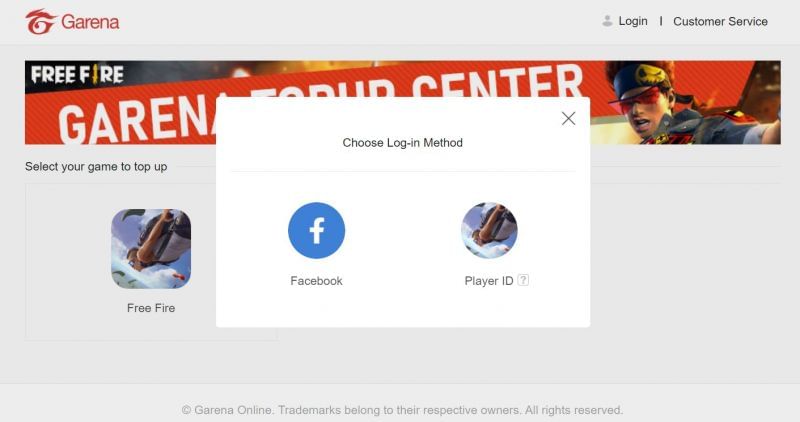Choose the Player ID circular avatar icon
This screenshot has width=800, height=422.
point(489,230)
